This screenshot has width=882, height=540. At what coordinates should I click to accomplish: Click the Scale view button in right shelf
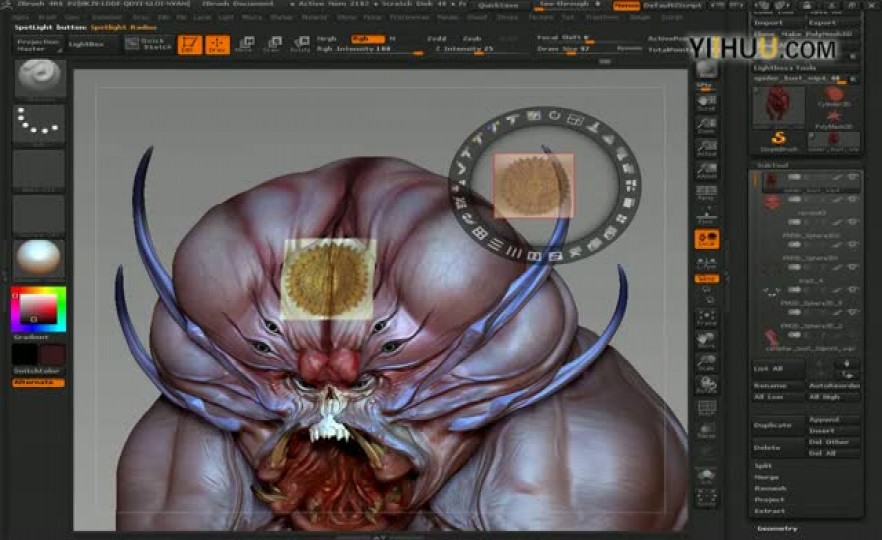(x=706, y=363)
